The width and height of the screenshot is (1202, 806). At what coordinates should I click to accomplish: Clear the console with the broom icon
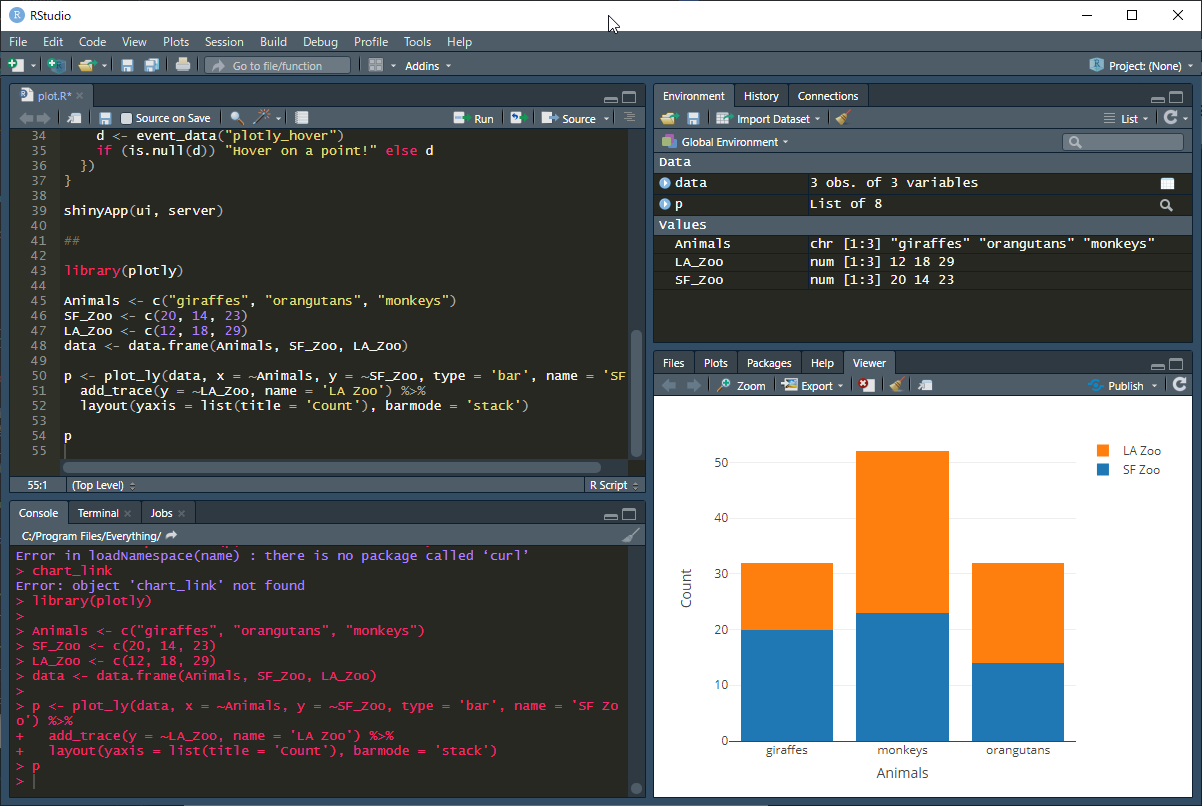630,535
